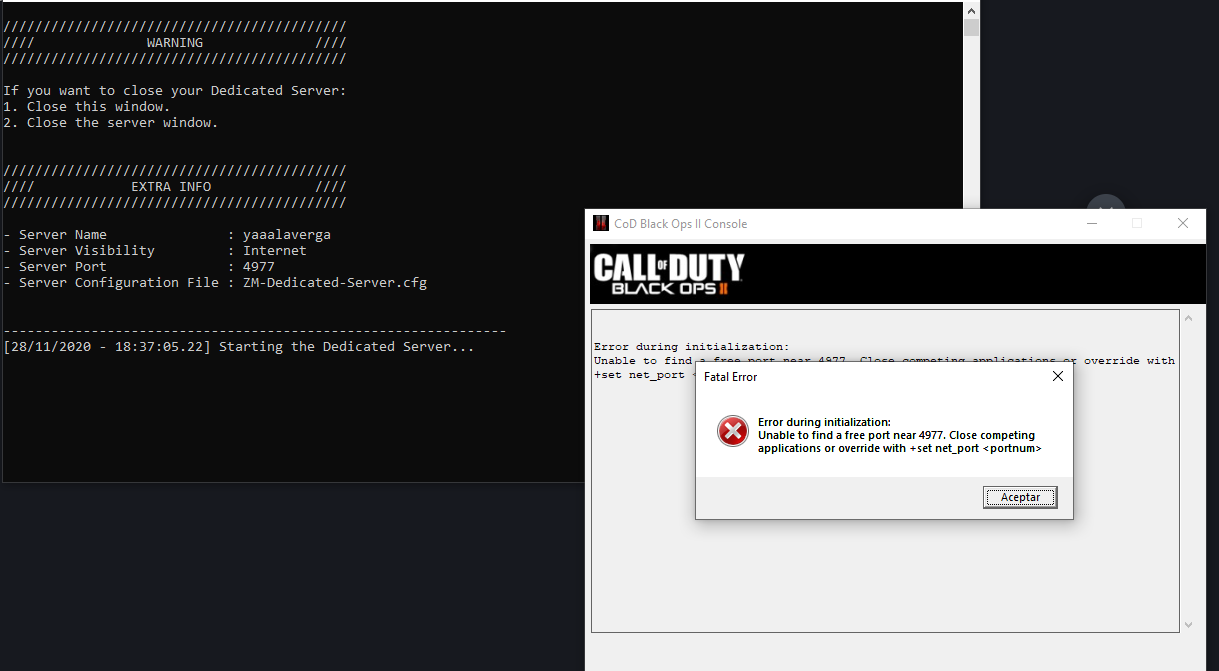The image size is (1219, 671).
Task: Click the Call of Duty Black Ops II logo banner
Action: 898,274
